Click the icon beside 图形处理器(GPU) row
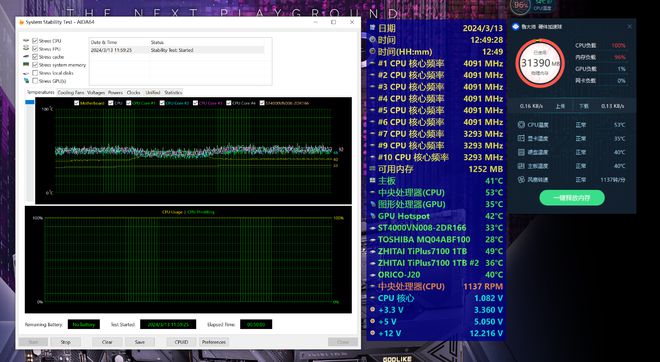The width and height of the screenshot is (660, 362). 372,204
